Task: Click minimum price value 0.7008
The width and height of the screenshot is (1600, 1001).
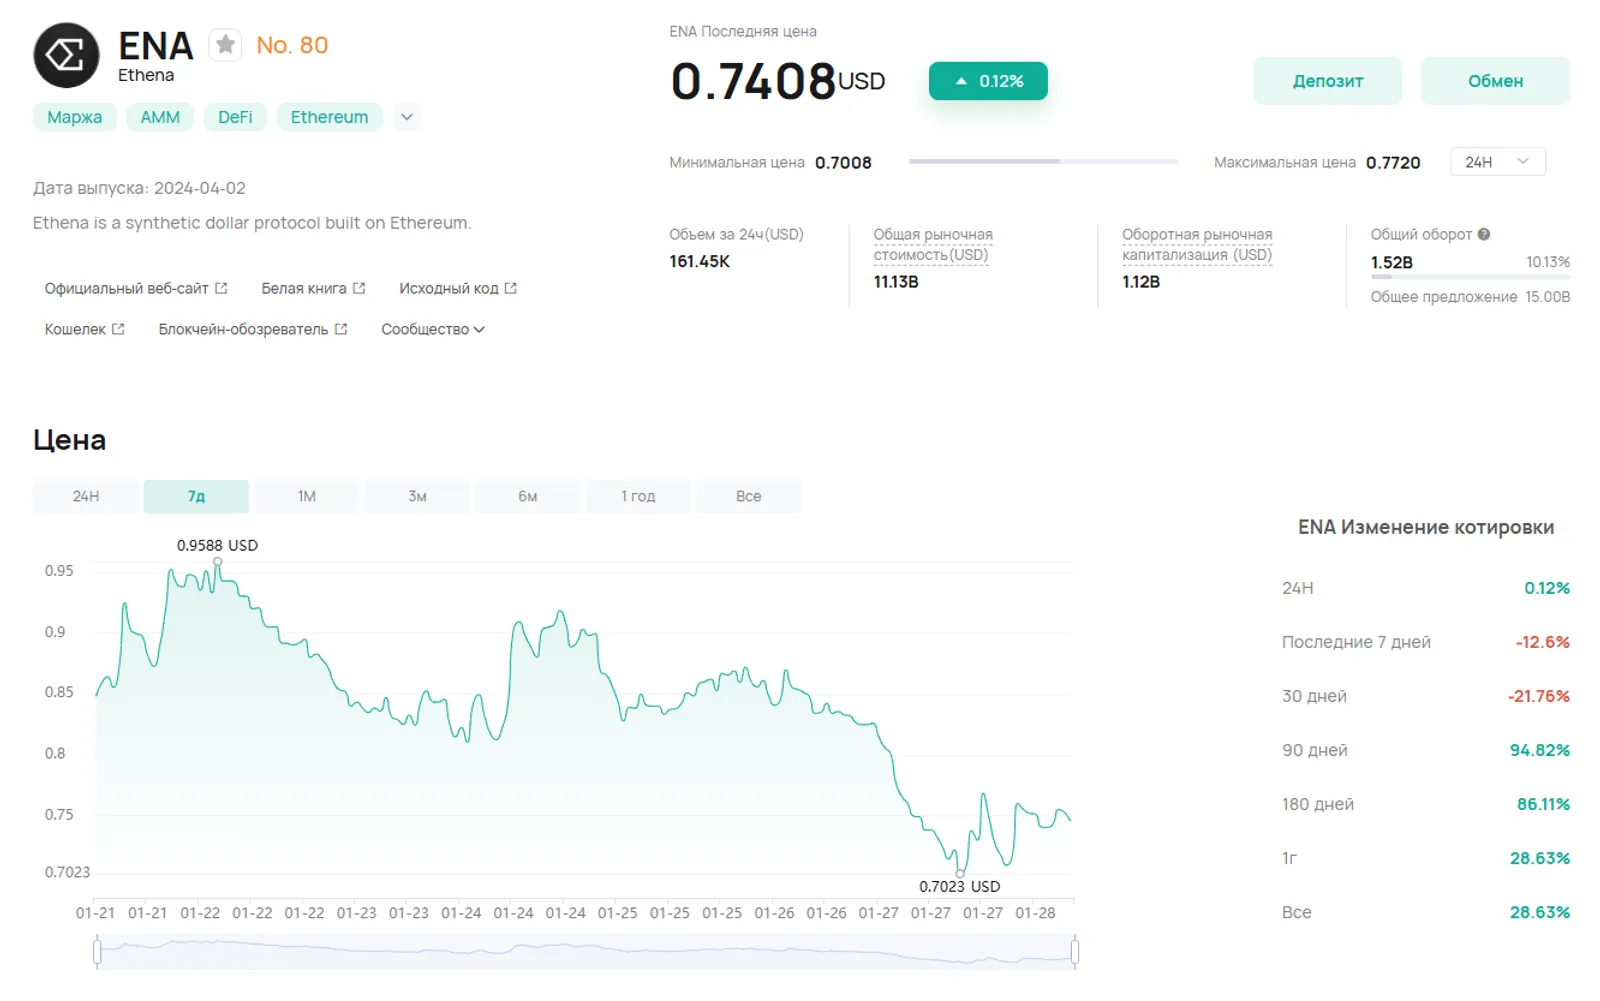Action: click(843, 162)
